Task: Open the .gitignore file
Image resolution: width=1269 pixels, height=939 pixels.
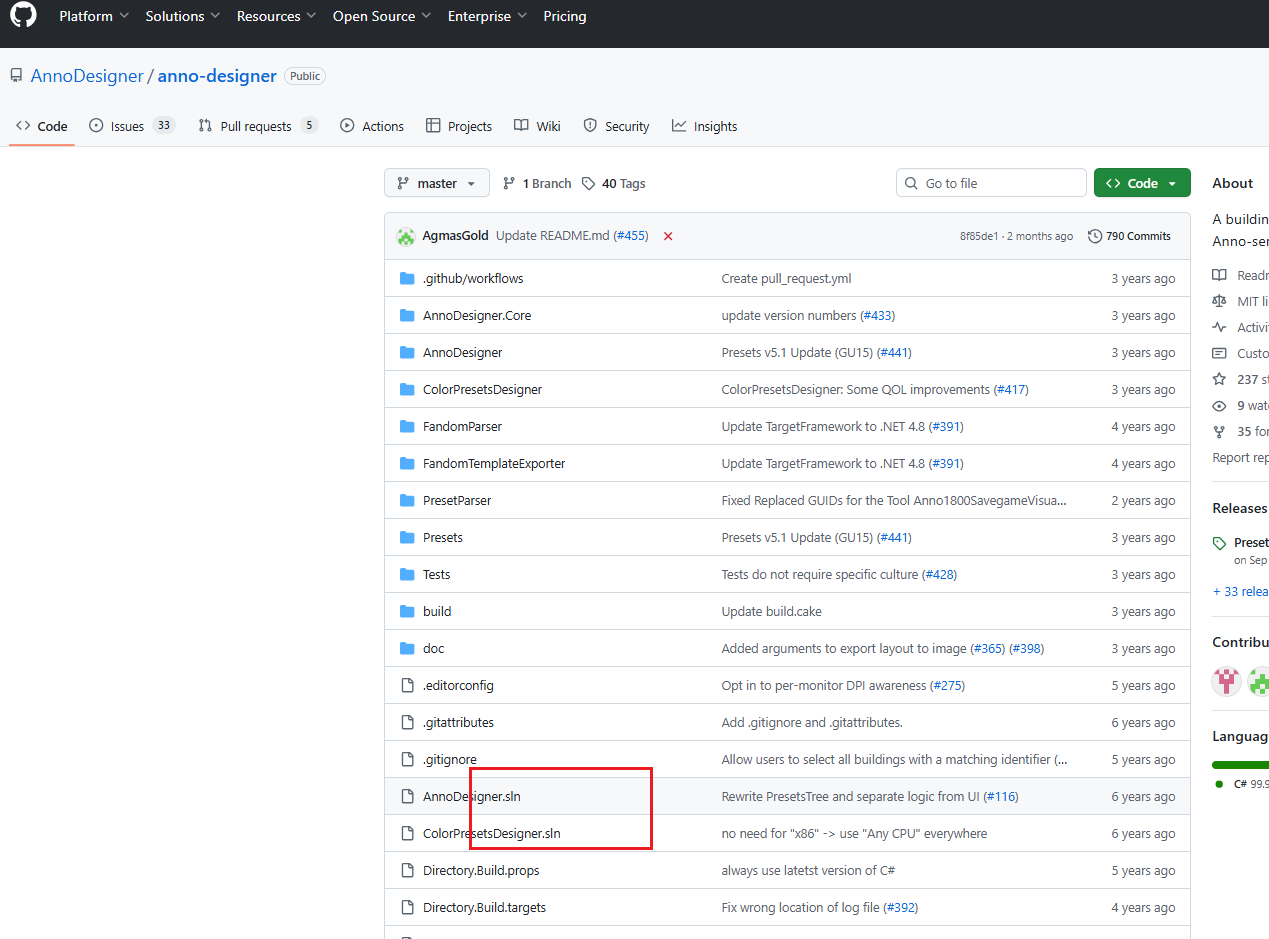Action: coord(450,759)
